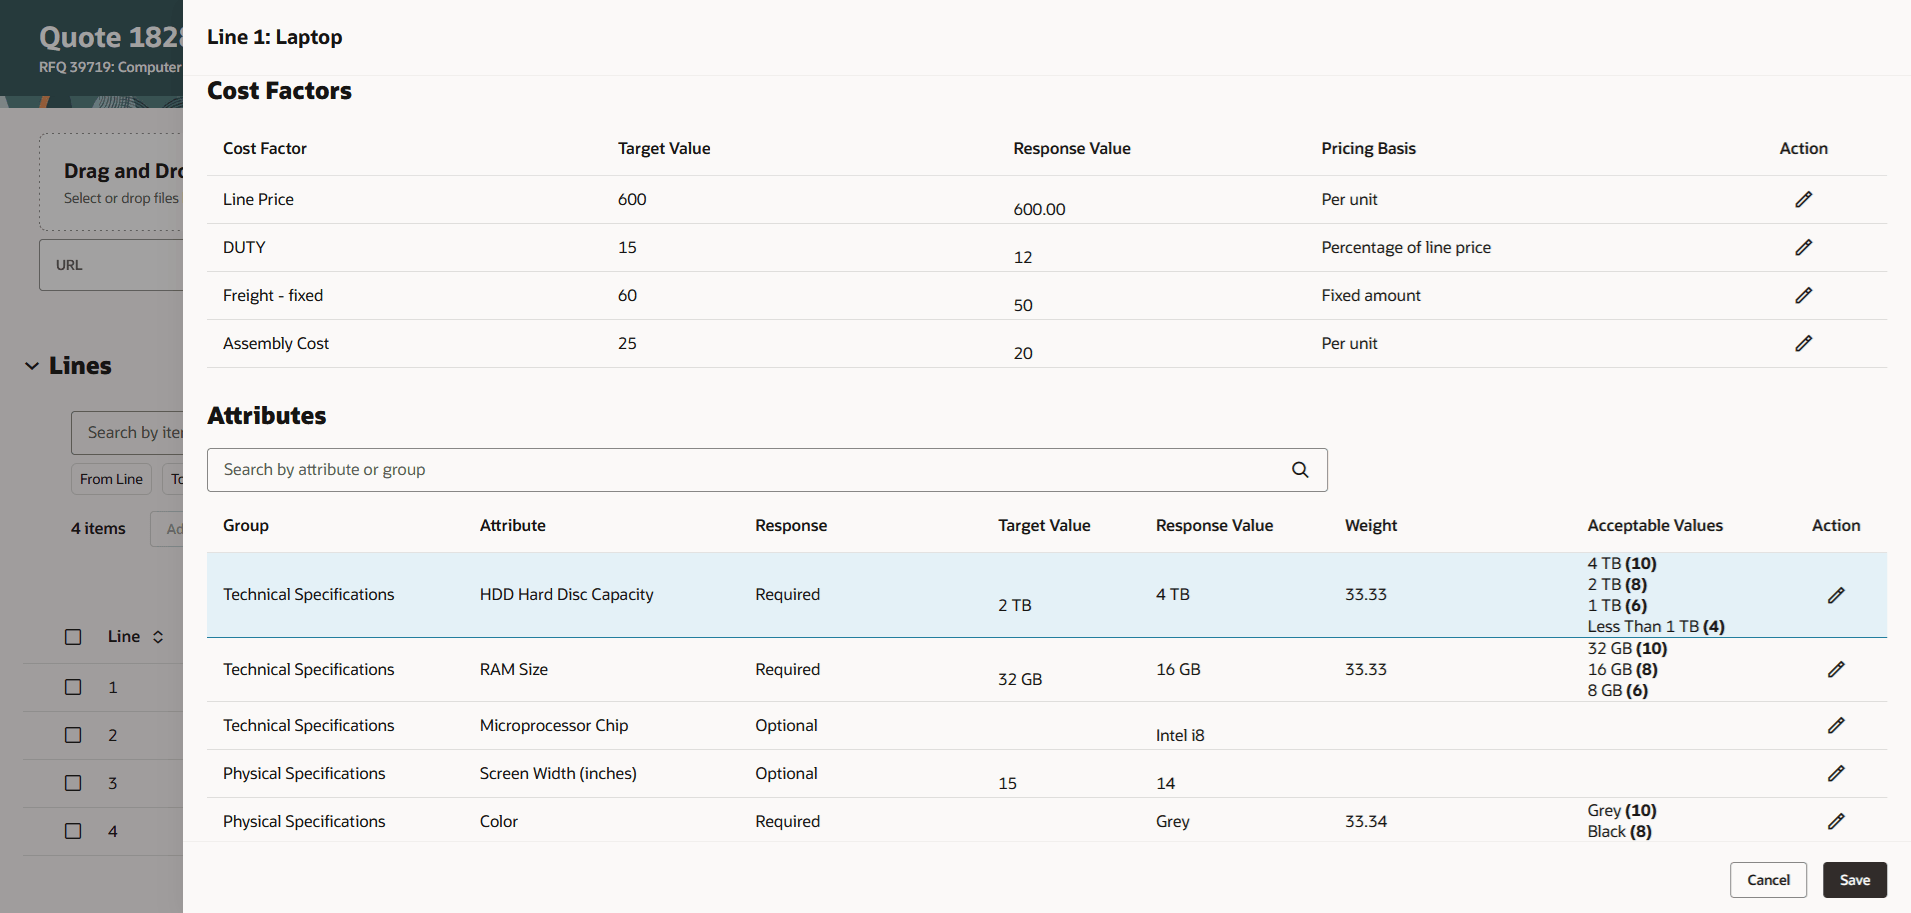Edit the Microprocessor Chip attribute
Image resolution: width=1911 pixels, height=913 pixels.
(x=1836, y=725)
